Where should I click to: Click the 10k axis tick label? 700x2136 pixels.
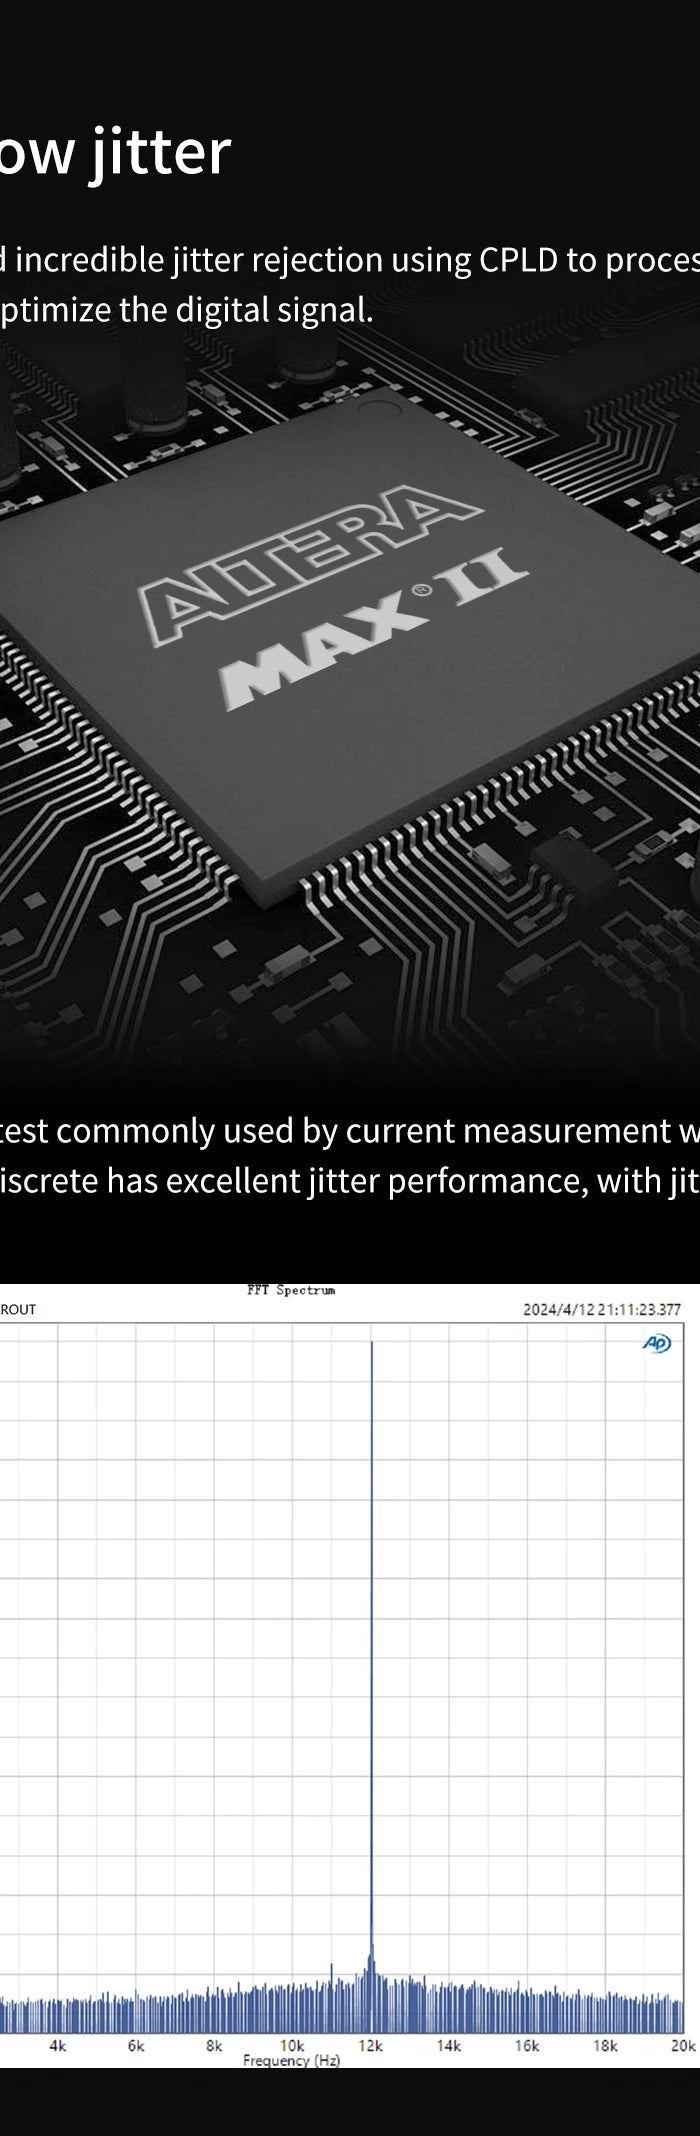tap(292, 2045)
